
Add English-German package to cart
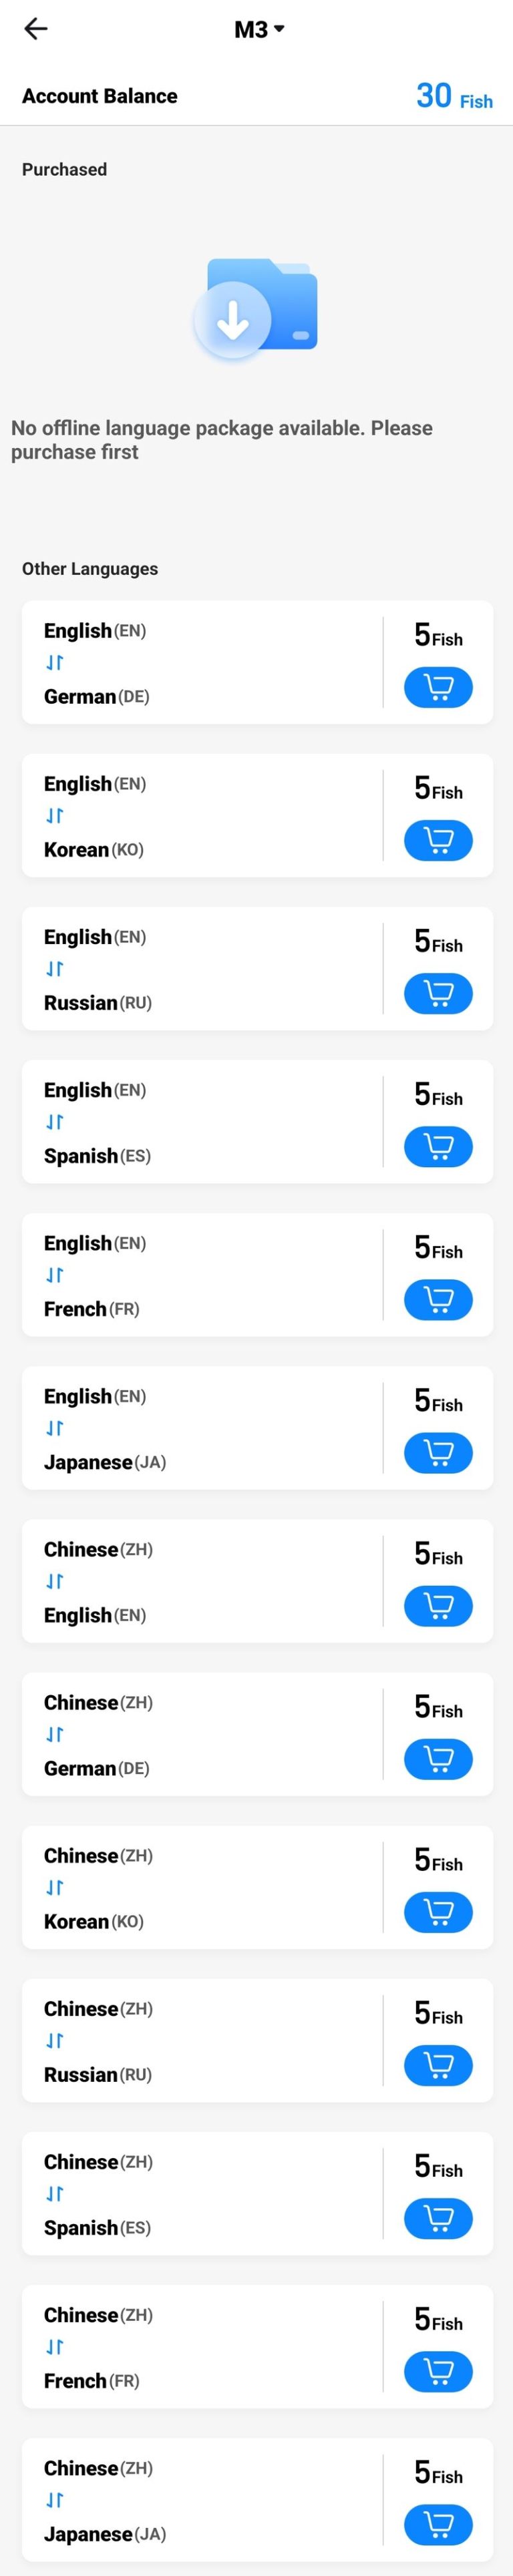[438, 687]
